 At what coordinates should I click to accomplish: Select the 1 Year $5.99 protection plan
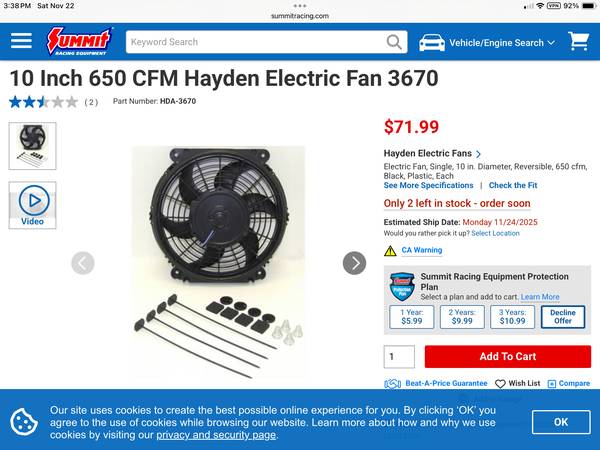[412, 317]
